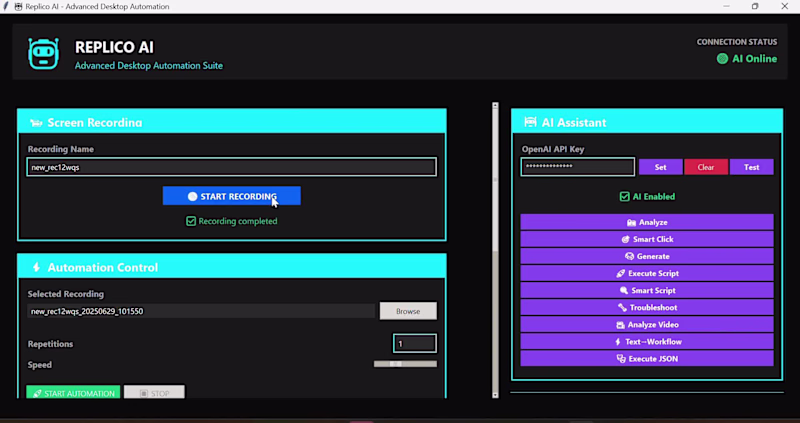Click the Connection Status label
The height and width of the screenshot is (423, 800).
(x=737, y=42)
